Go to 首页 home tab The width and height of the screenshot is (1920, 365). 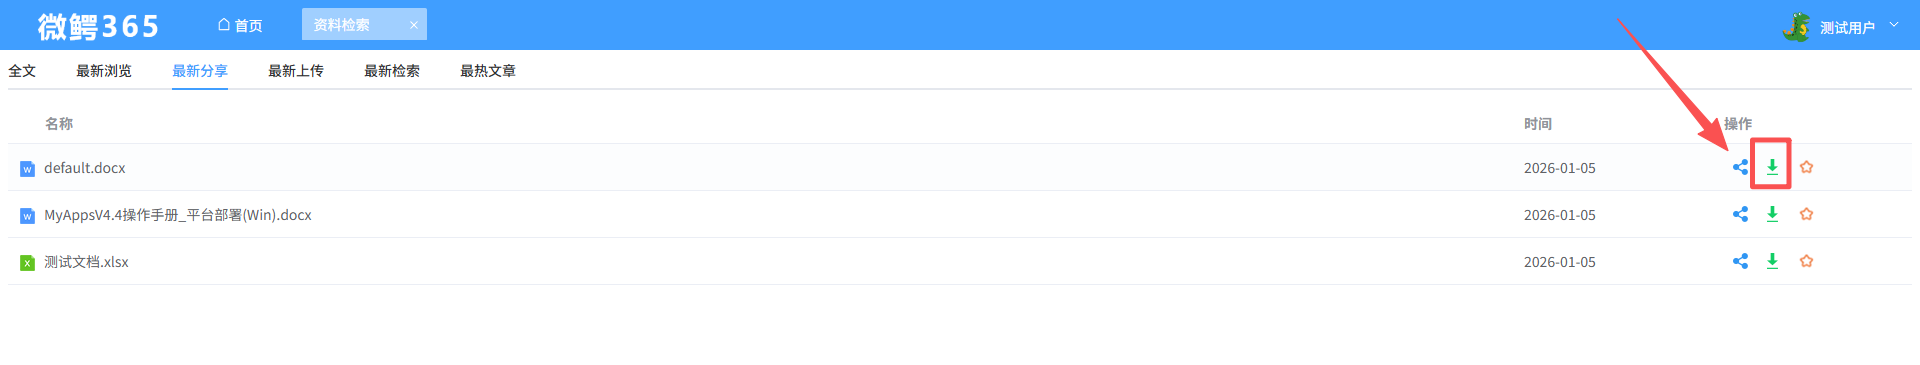(240, 25)
